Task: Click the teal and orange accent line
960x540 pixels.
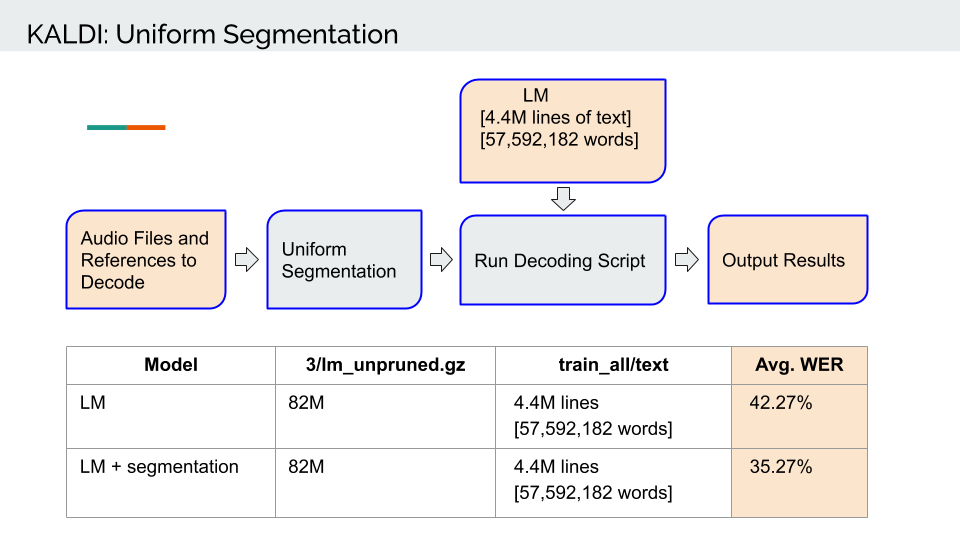Action: tap(126, 127)
